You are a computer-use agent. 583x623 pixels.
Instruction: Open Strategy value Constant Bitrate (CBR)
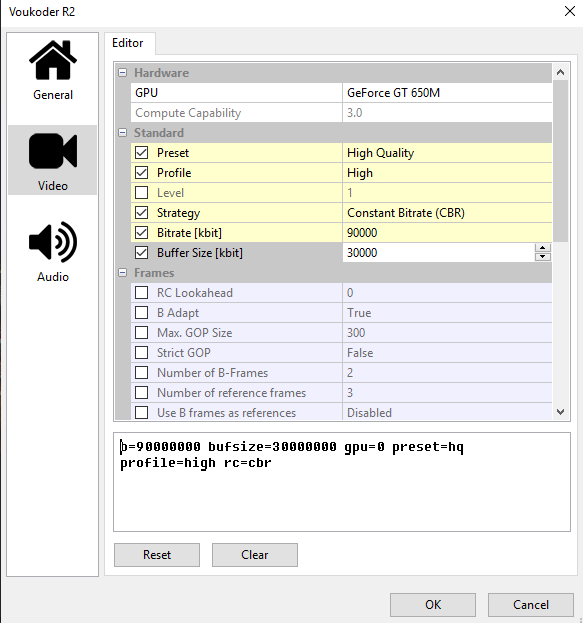(447, 213)
